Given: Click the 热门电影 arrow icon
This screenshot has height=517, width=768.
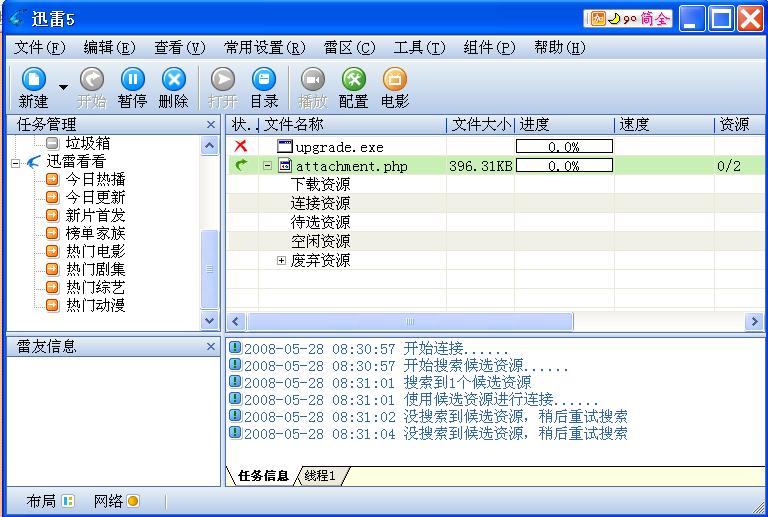Looking at the screenshot, I should (x=52, y=251).
